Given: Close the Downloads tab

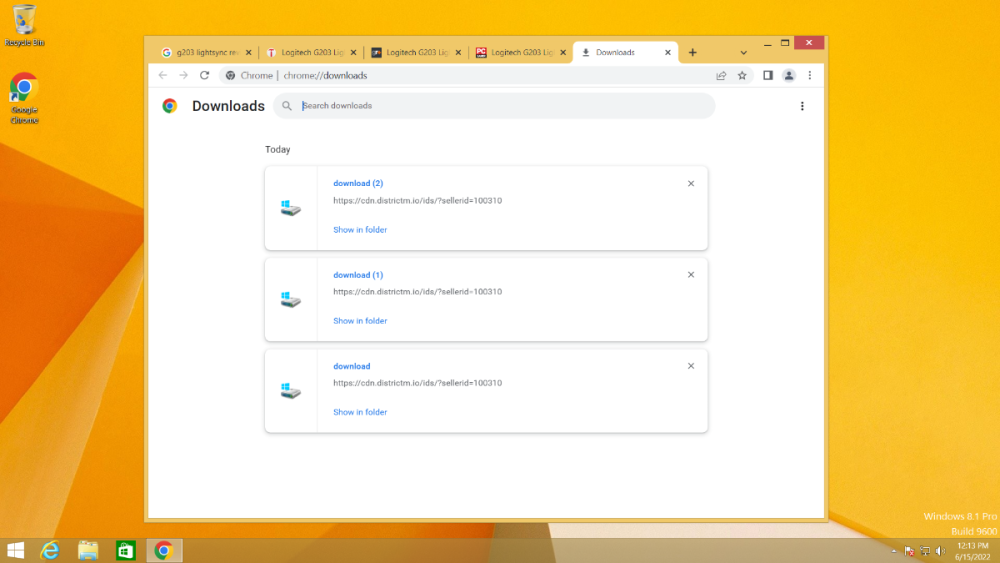Looking at the screenshot, I should point(668,52).
